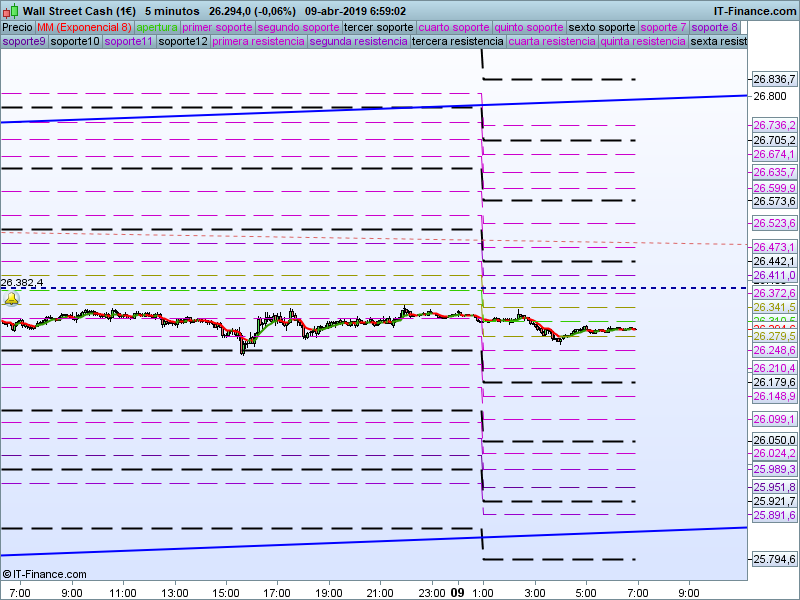This screenshot has height=600, width=800.
Task: Select the MM (Exponencial 8) legend label
Action: tap(84, 28)
